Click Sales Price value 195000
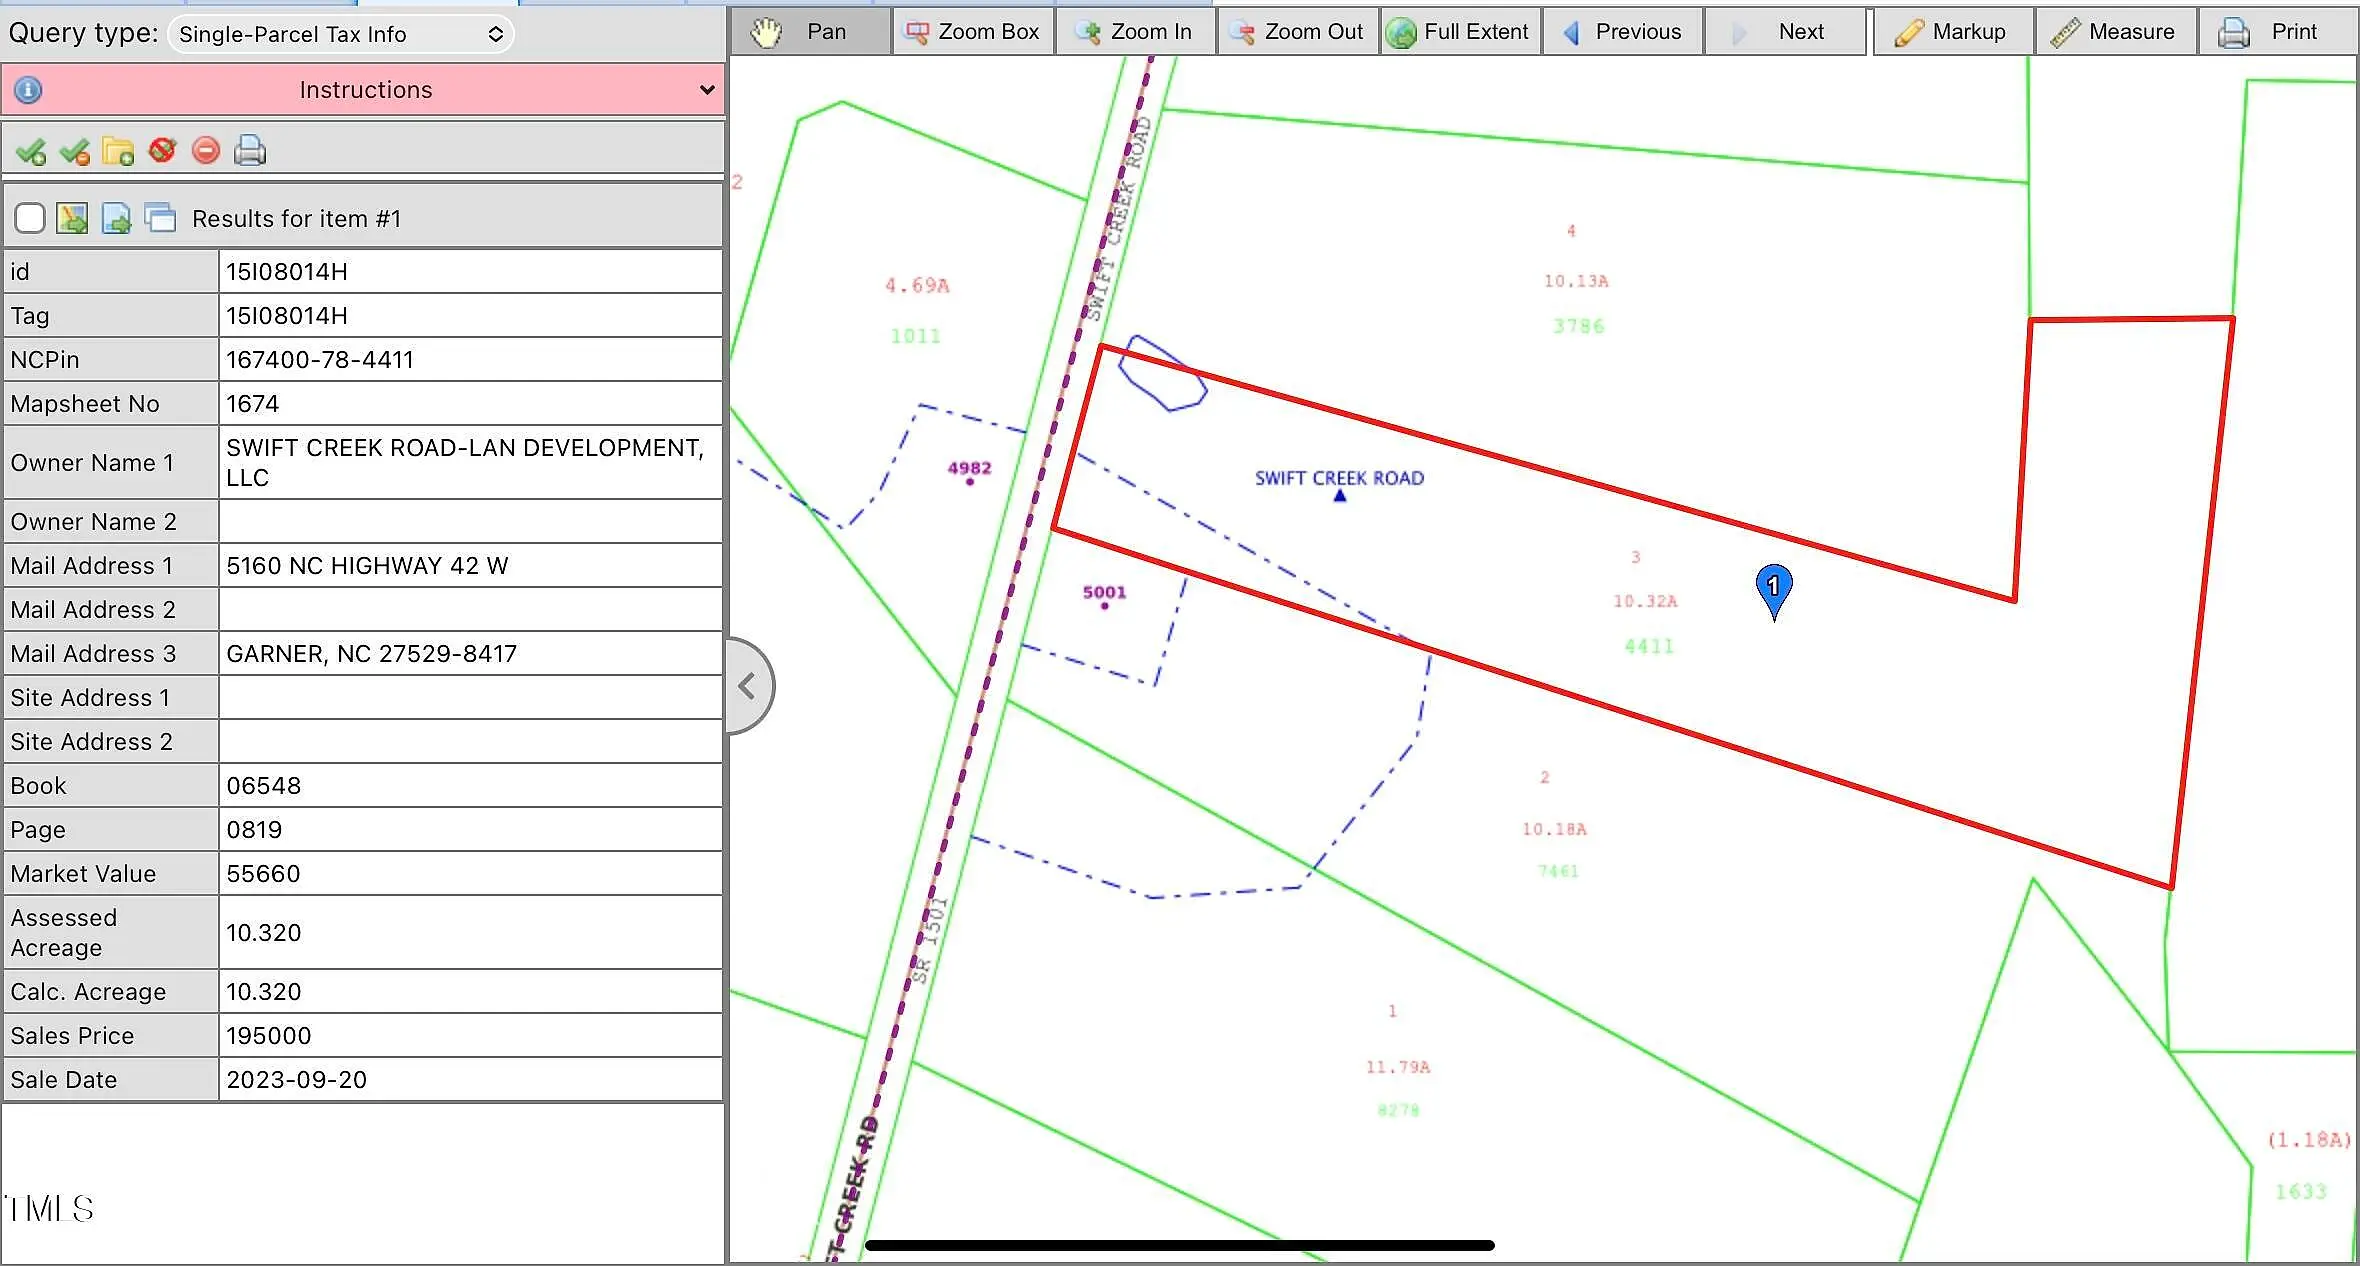The height and width of the screenshot is (1266, 2360). tap(470, 1036)
